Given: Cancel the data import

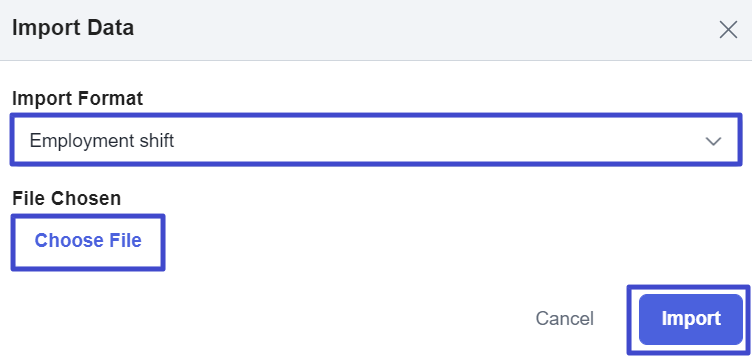Looking at the screenshot, I should tap(564, 319).
